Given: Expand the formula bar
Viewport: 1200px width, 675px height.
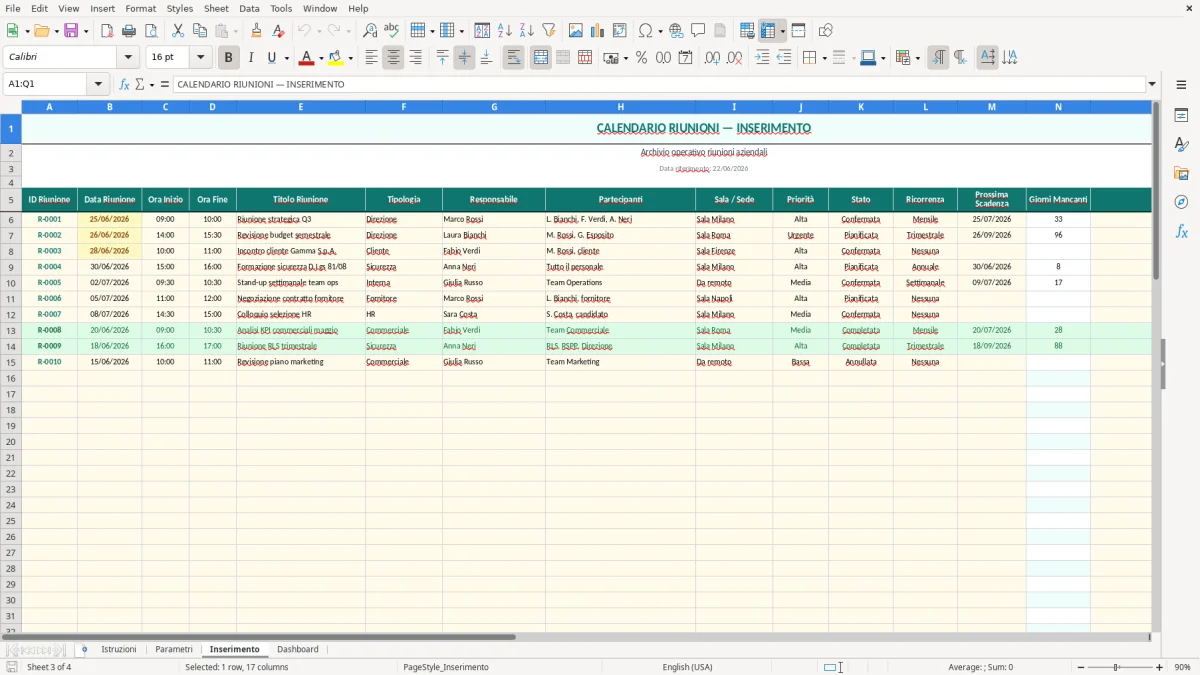Looking at the screenshot, I should 1152,84.
